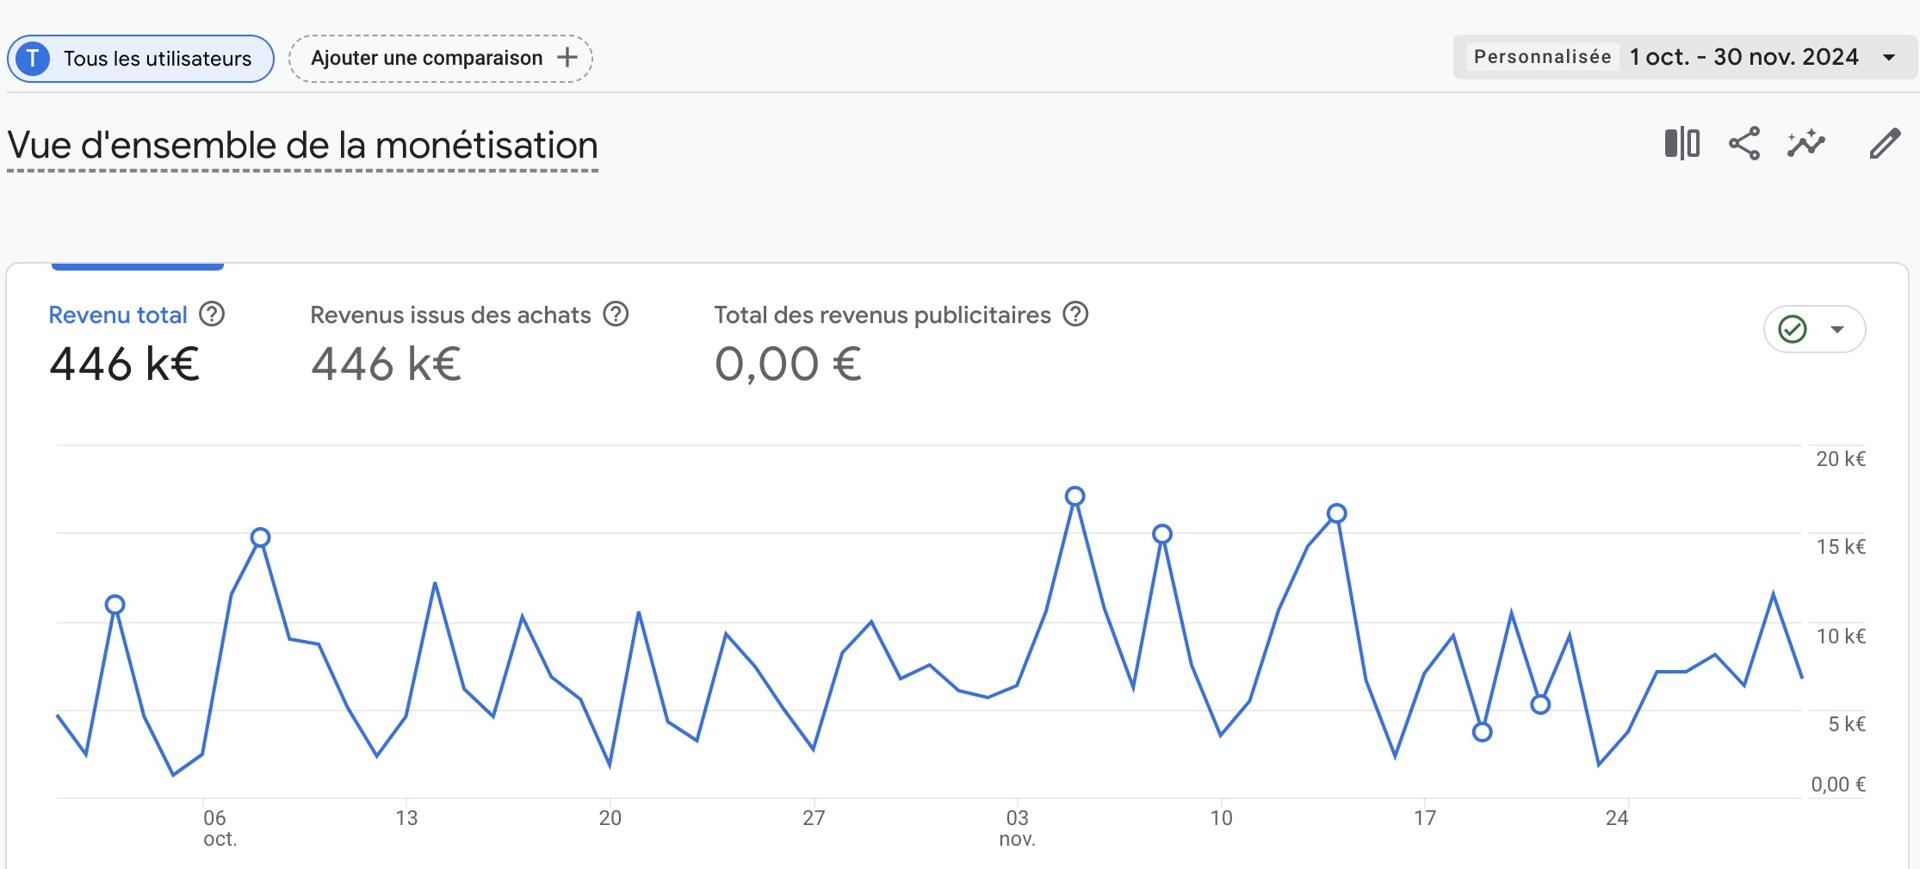Click plus icon in Ajouter une comparaison
The width and height of the screenshot is (1920, 869).
pyautogui.click(x=567, y=57)
